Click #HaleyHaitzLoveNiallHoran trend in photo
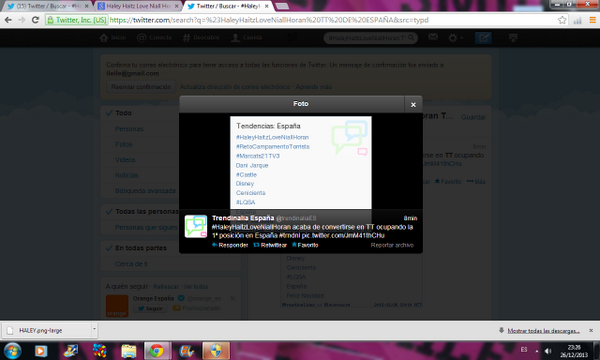Viewport: 600px width, 360px height. (272, 137)
